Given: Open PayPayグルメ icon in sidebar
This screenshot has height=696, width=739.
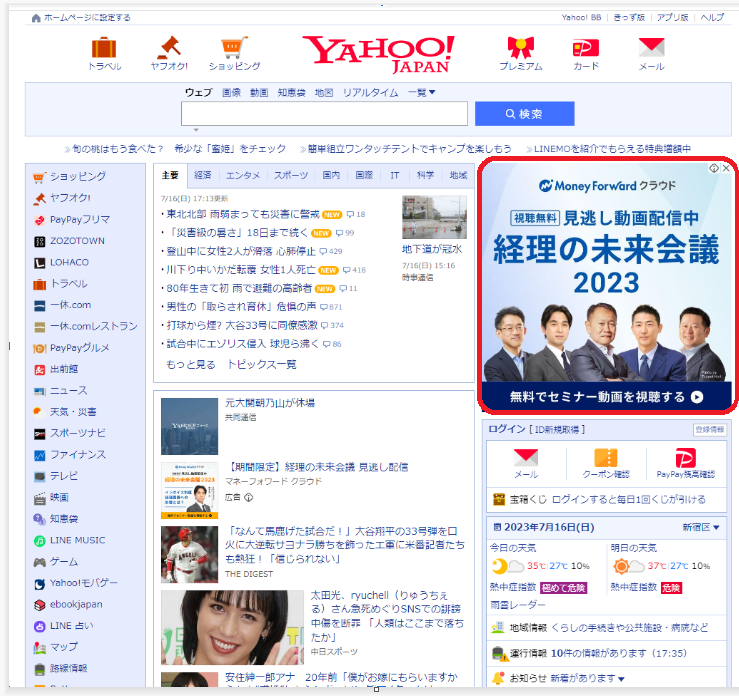Looking at the screenshot, I should (x=40, y=349).
